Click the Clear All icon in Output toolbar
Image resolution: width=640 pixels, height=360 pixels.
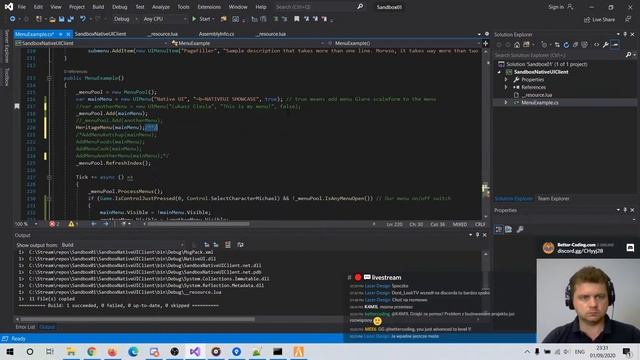click(228, 245)
